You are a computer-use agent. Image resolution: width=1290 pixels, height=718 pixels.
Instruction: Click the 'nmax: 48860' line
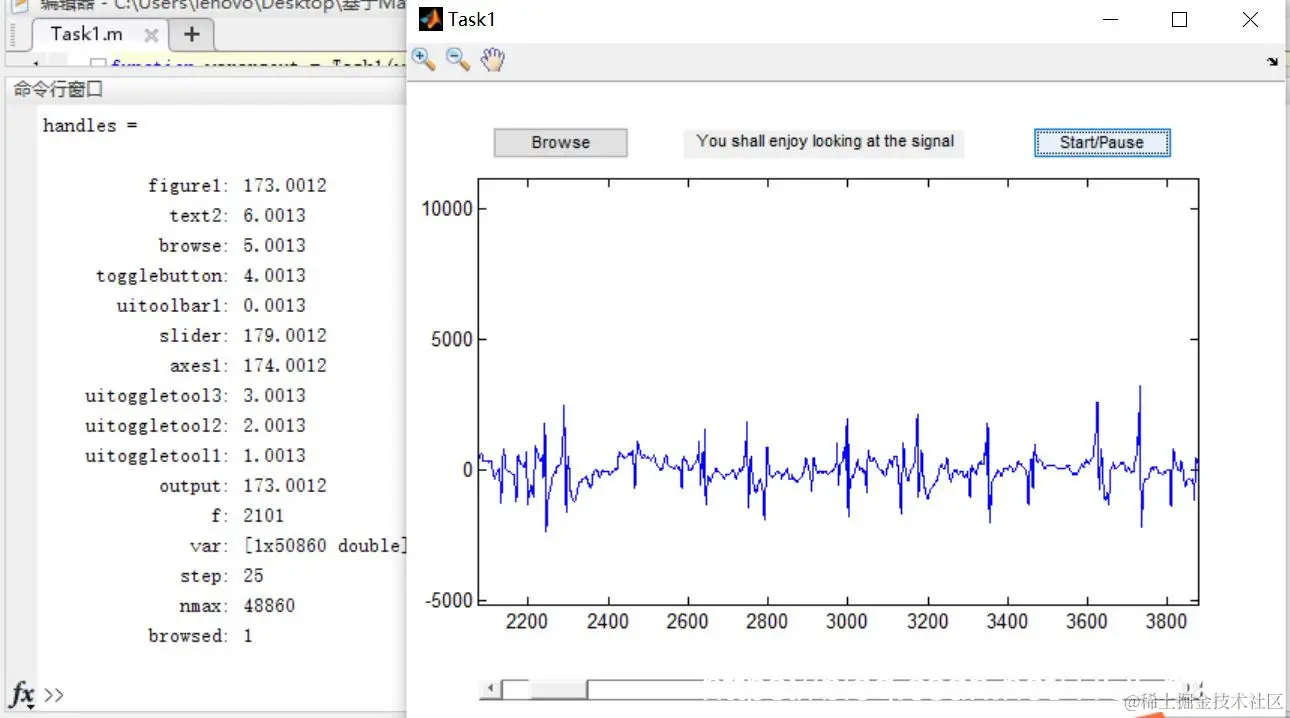pos(237,606)
